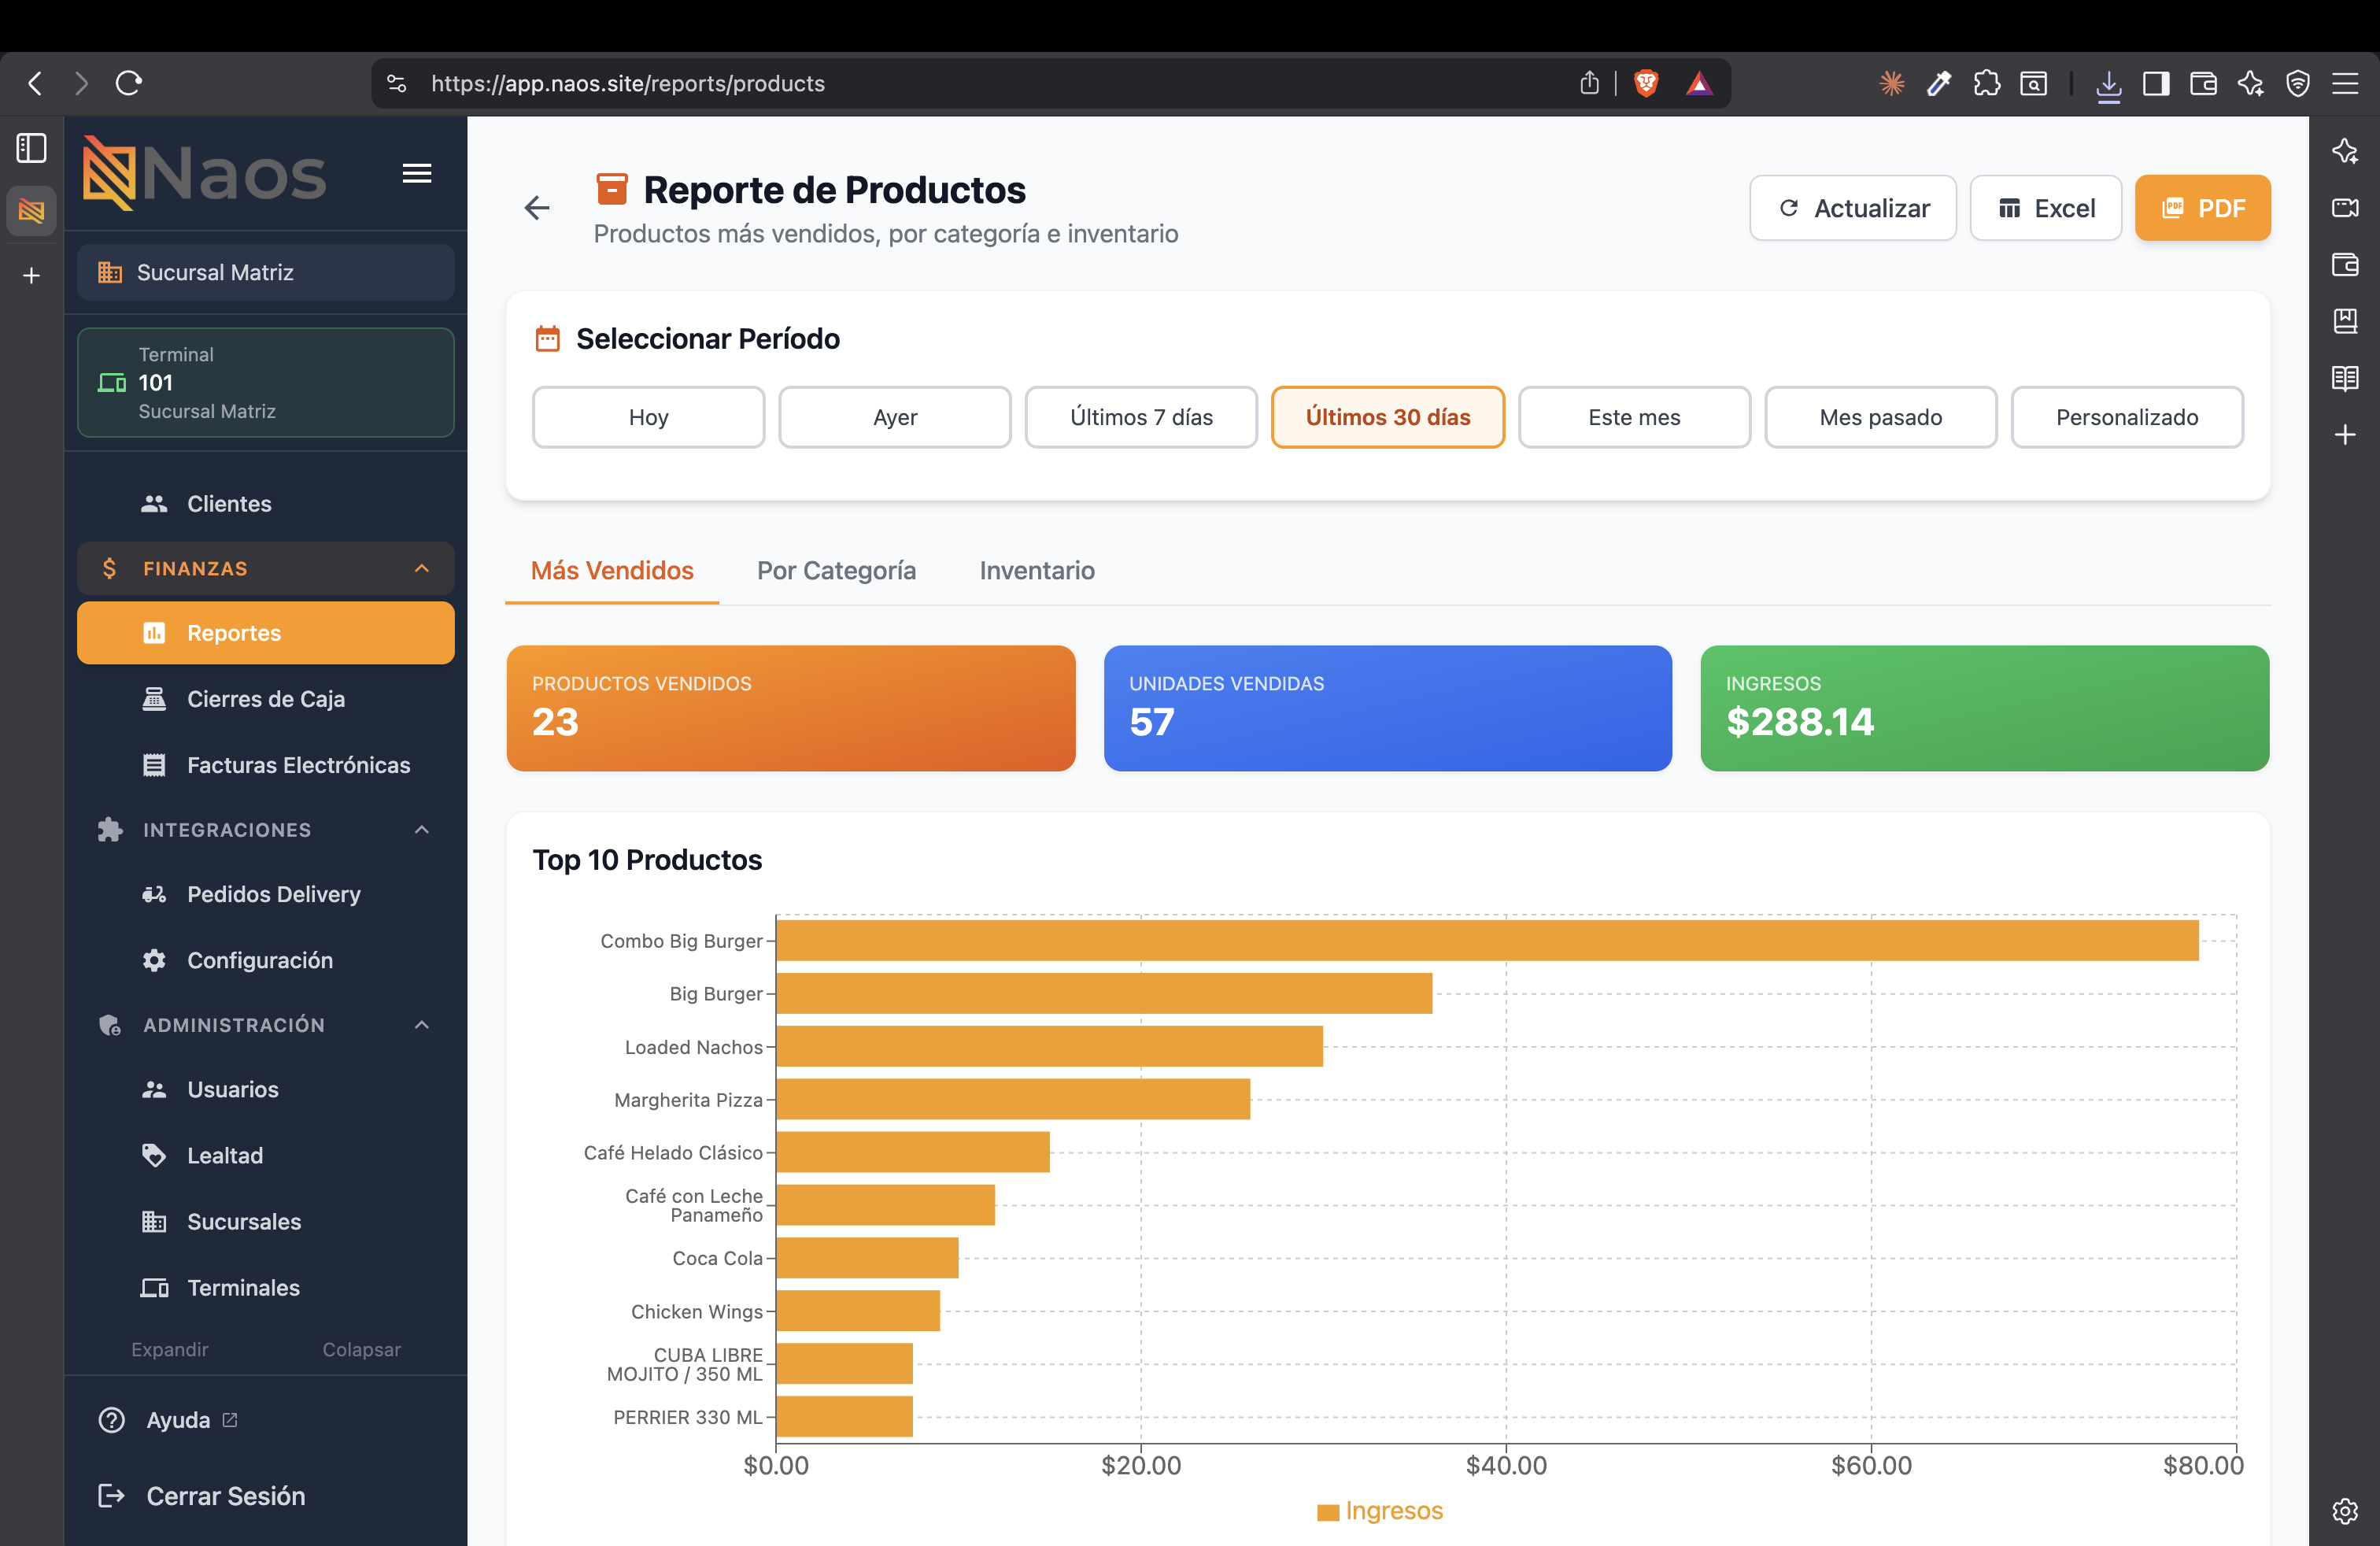This screenshot has height=1546, width=2380.
Task: Collapse the FINANZAS section
Action: point(266,568)
